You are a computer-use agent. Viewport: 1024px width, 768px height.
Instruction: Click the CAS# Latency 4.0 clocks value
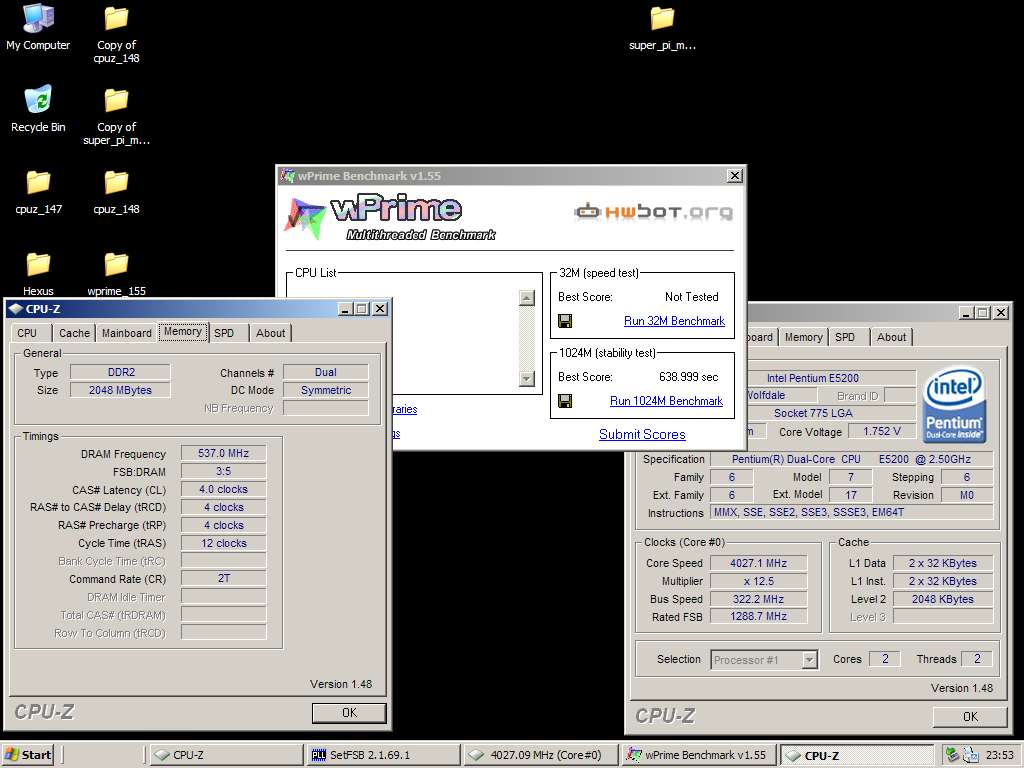coord(223,489)
